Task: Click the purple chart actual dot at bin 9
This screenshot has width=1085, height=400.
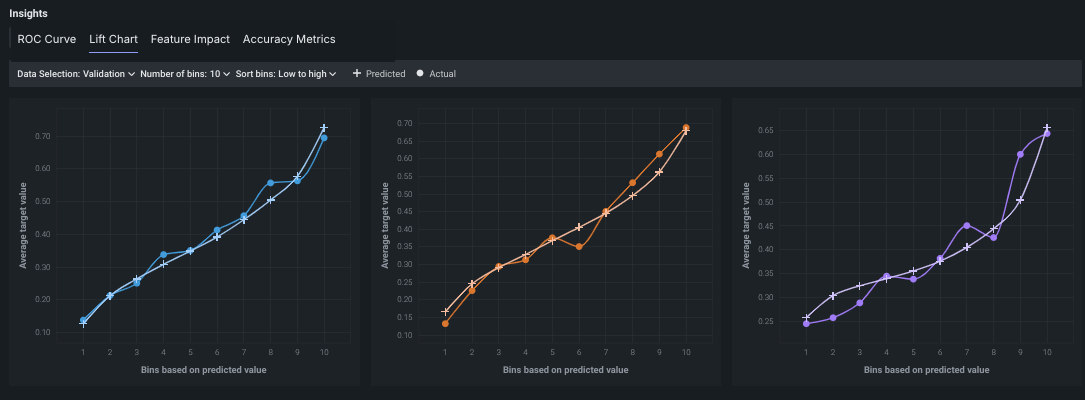Action: coord(1020,155)
